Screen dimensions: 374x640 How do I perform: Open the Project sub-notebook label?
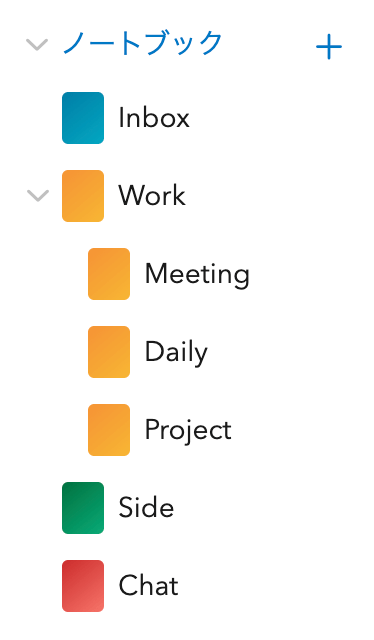coord(188,431)
